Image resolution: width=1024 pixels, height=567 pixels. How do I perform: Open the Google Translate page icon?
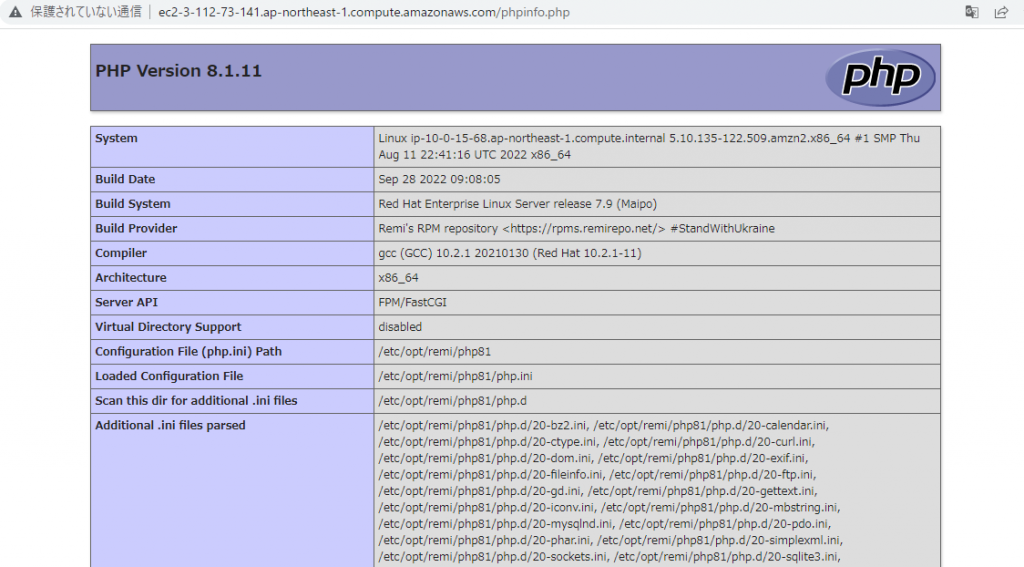971,12
